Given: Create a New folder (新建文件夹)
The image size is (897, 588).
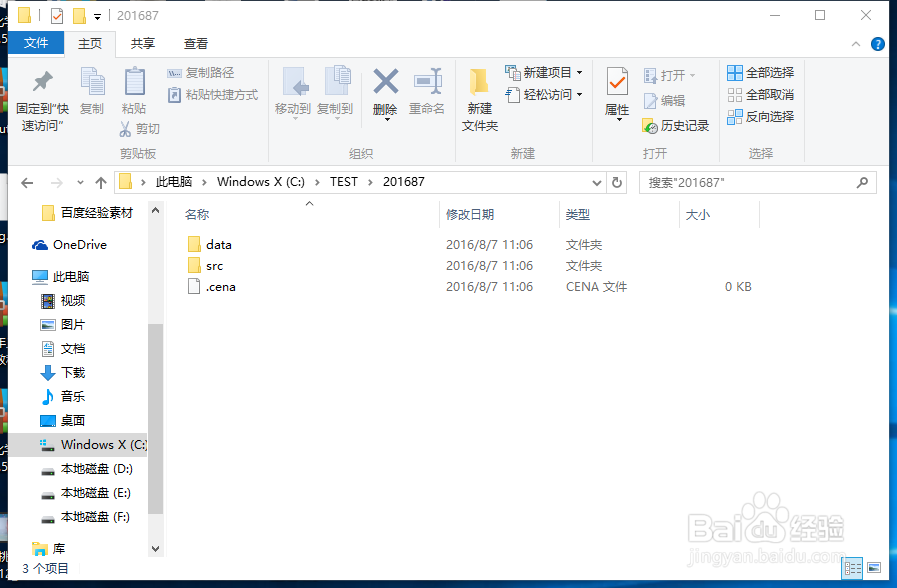Looking at the screenshot, I should 480,100.
